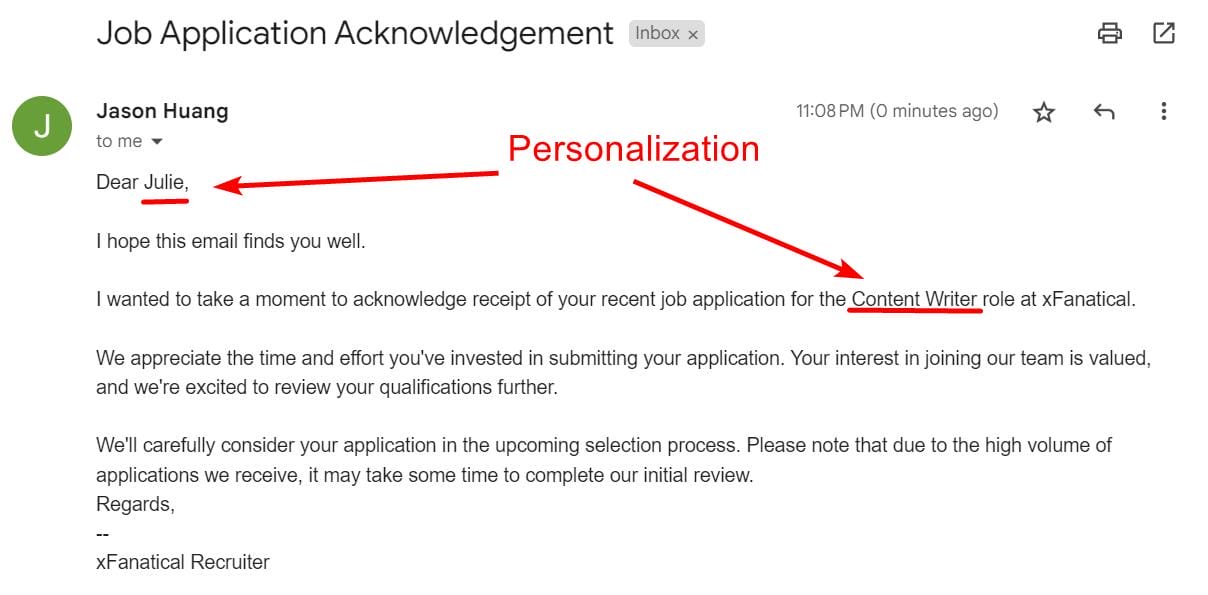Click the "xFanatical Recruiter" signature line

(182, 562)
